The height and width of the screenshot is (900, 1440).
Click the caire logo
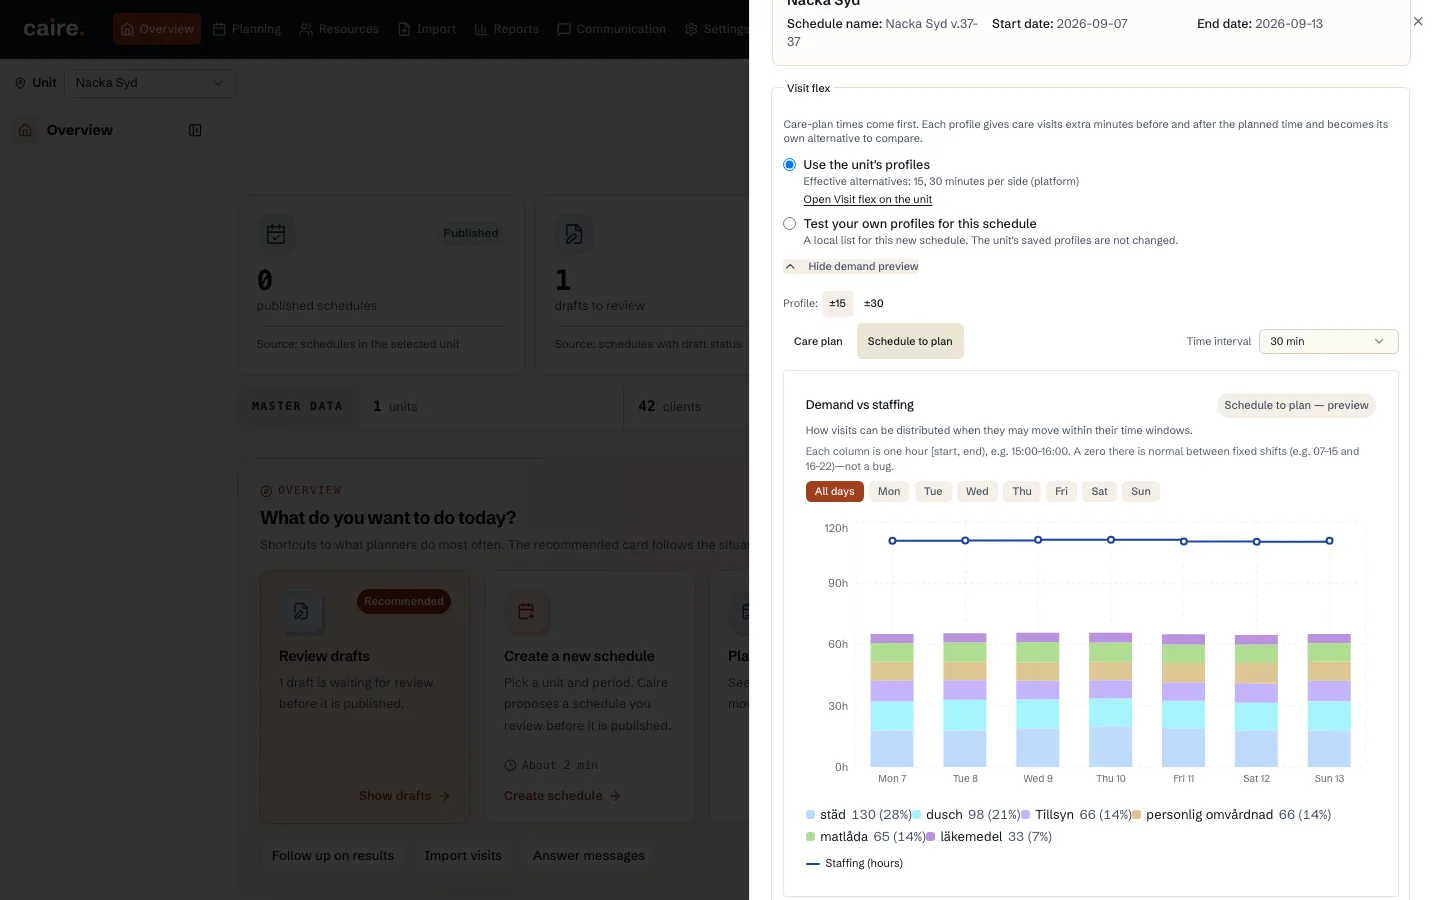point(54,29)
